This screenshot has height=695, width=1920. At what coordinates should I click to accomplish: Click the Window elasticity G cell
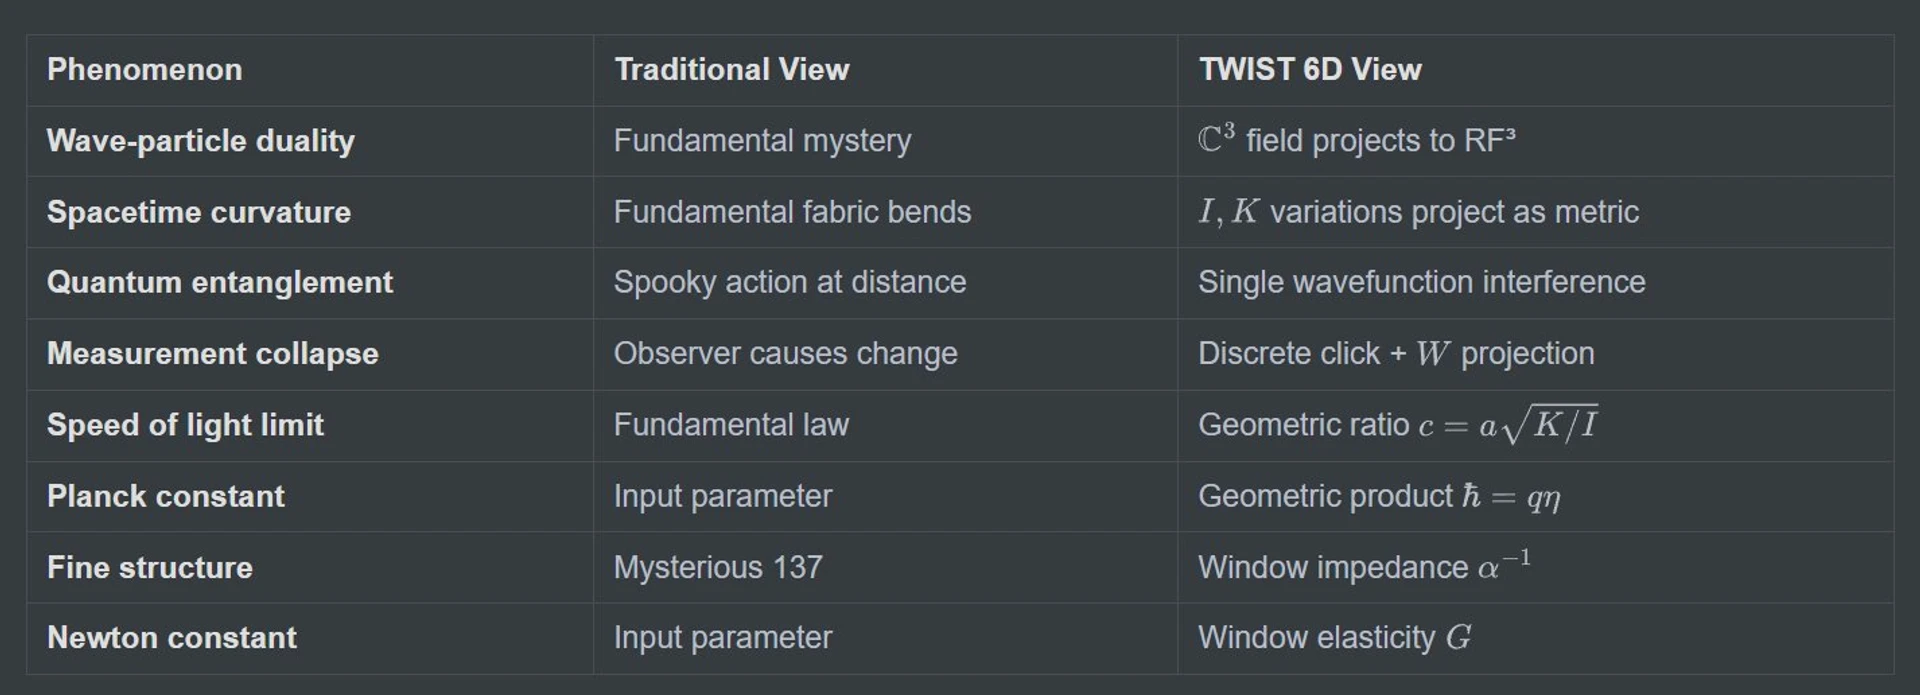[x=1334, y=638]
